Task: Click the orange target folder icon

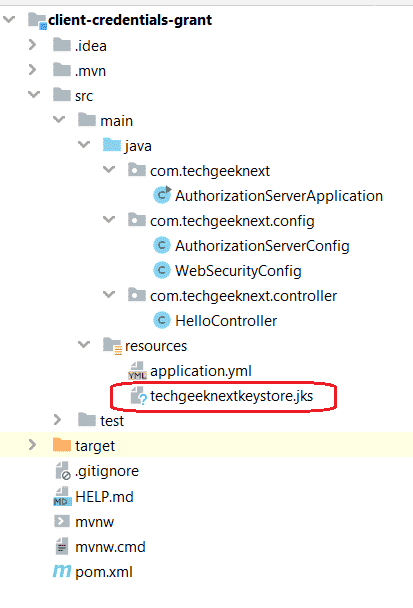Action: pyautogui.click(x=62, y=445)
